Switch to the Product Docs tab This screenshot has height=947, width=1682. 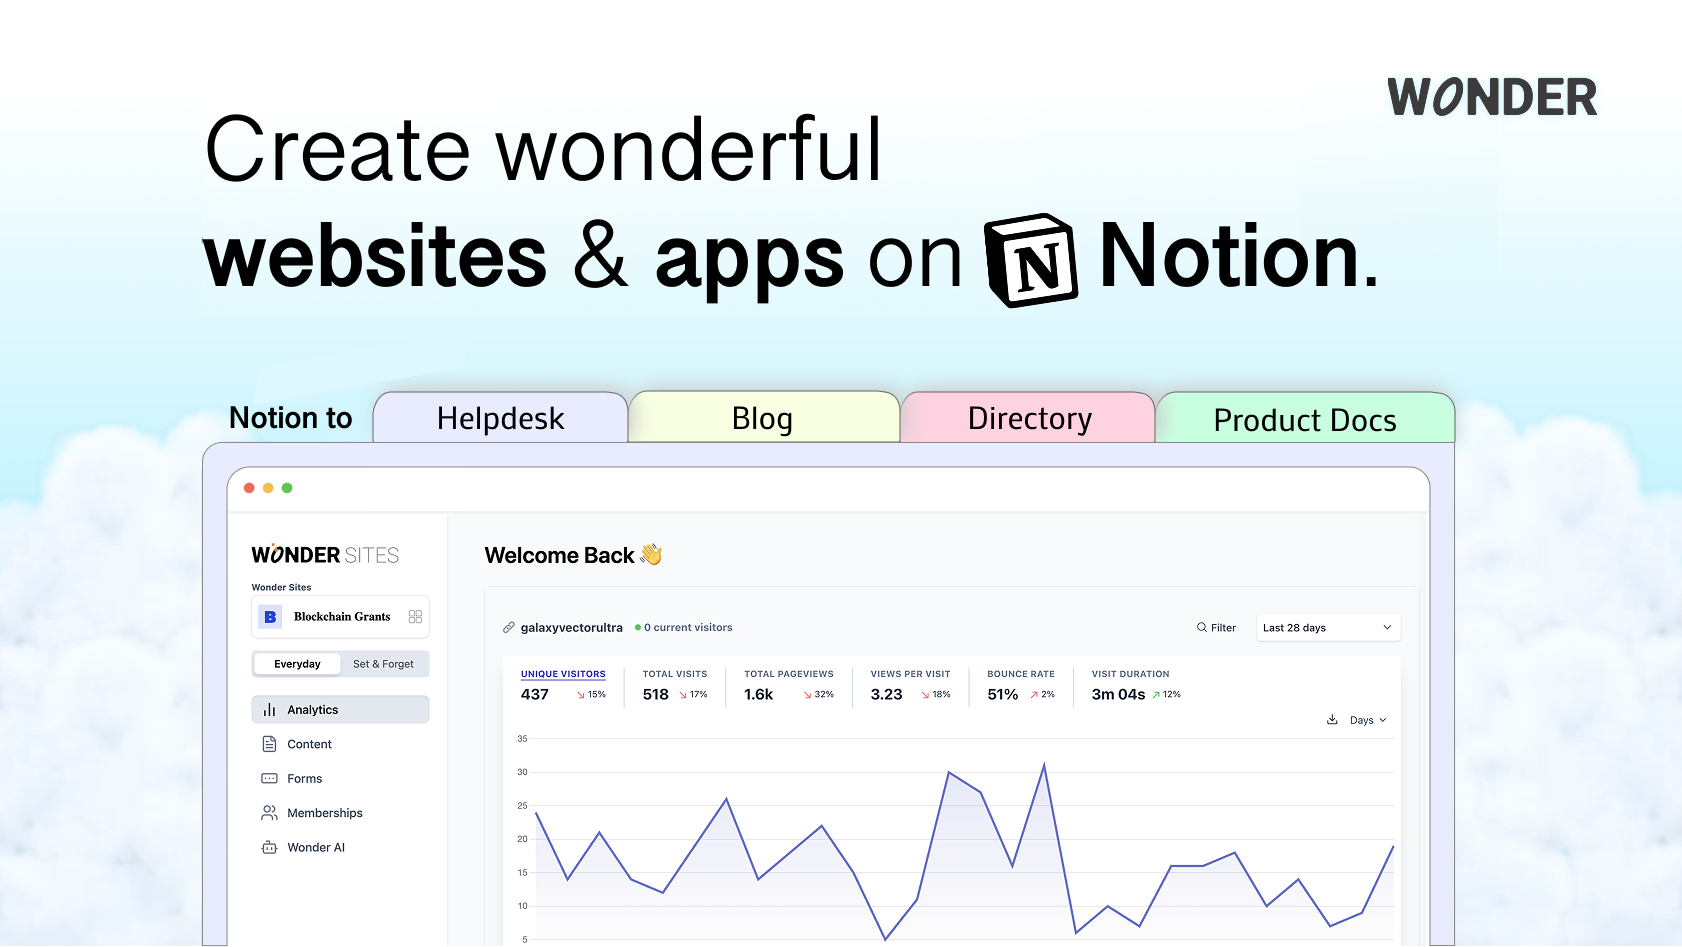click(x=1304, y=420)
